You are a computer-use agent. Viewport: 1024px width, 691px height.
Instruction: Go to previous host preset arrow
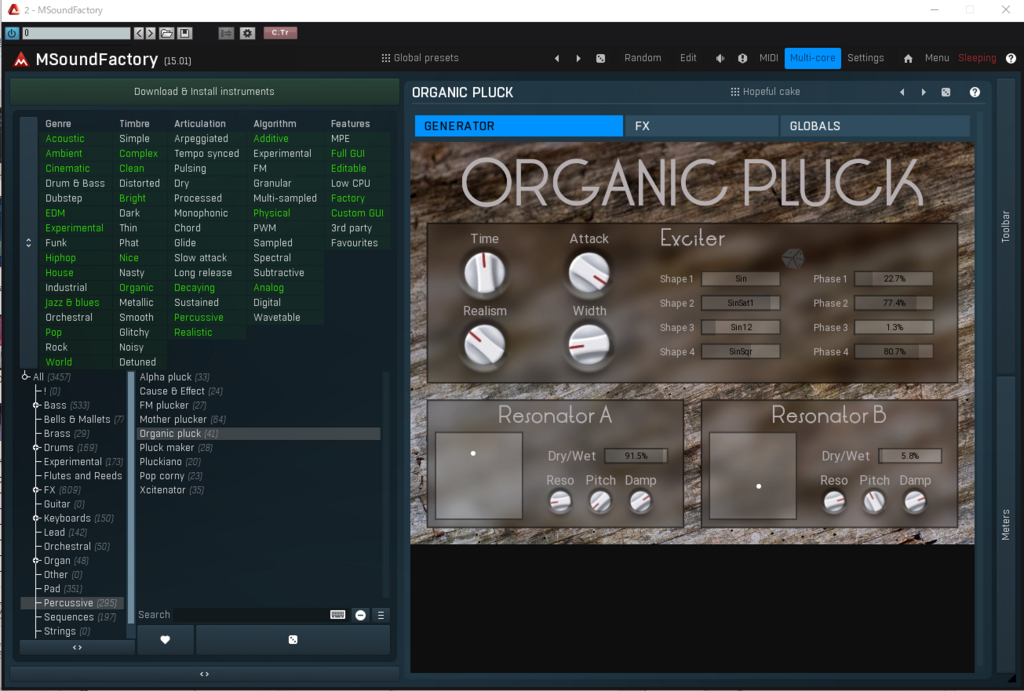(x=138, y=33)
